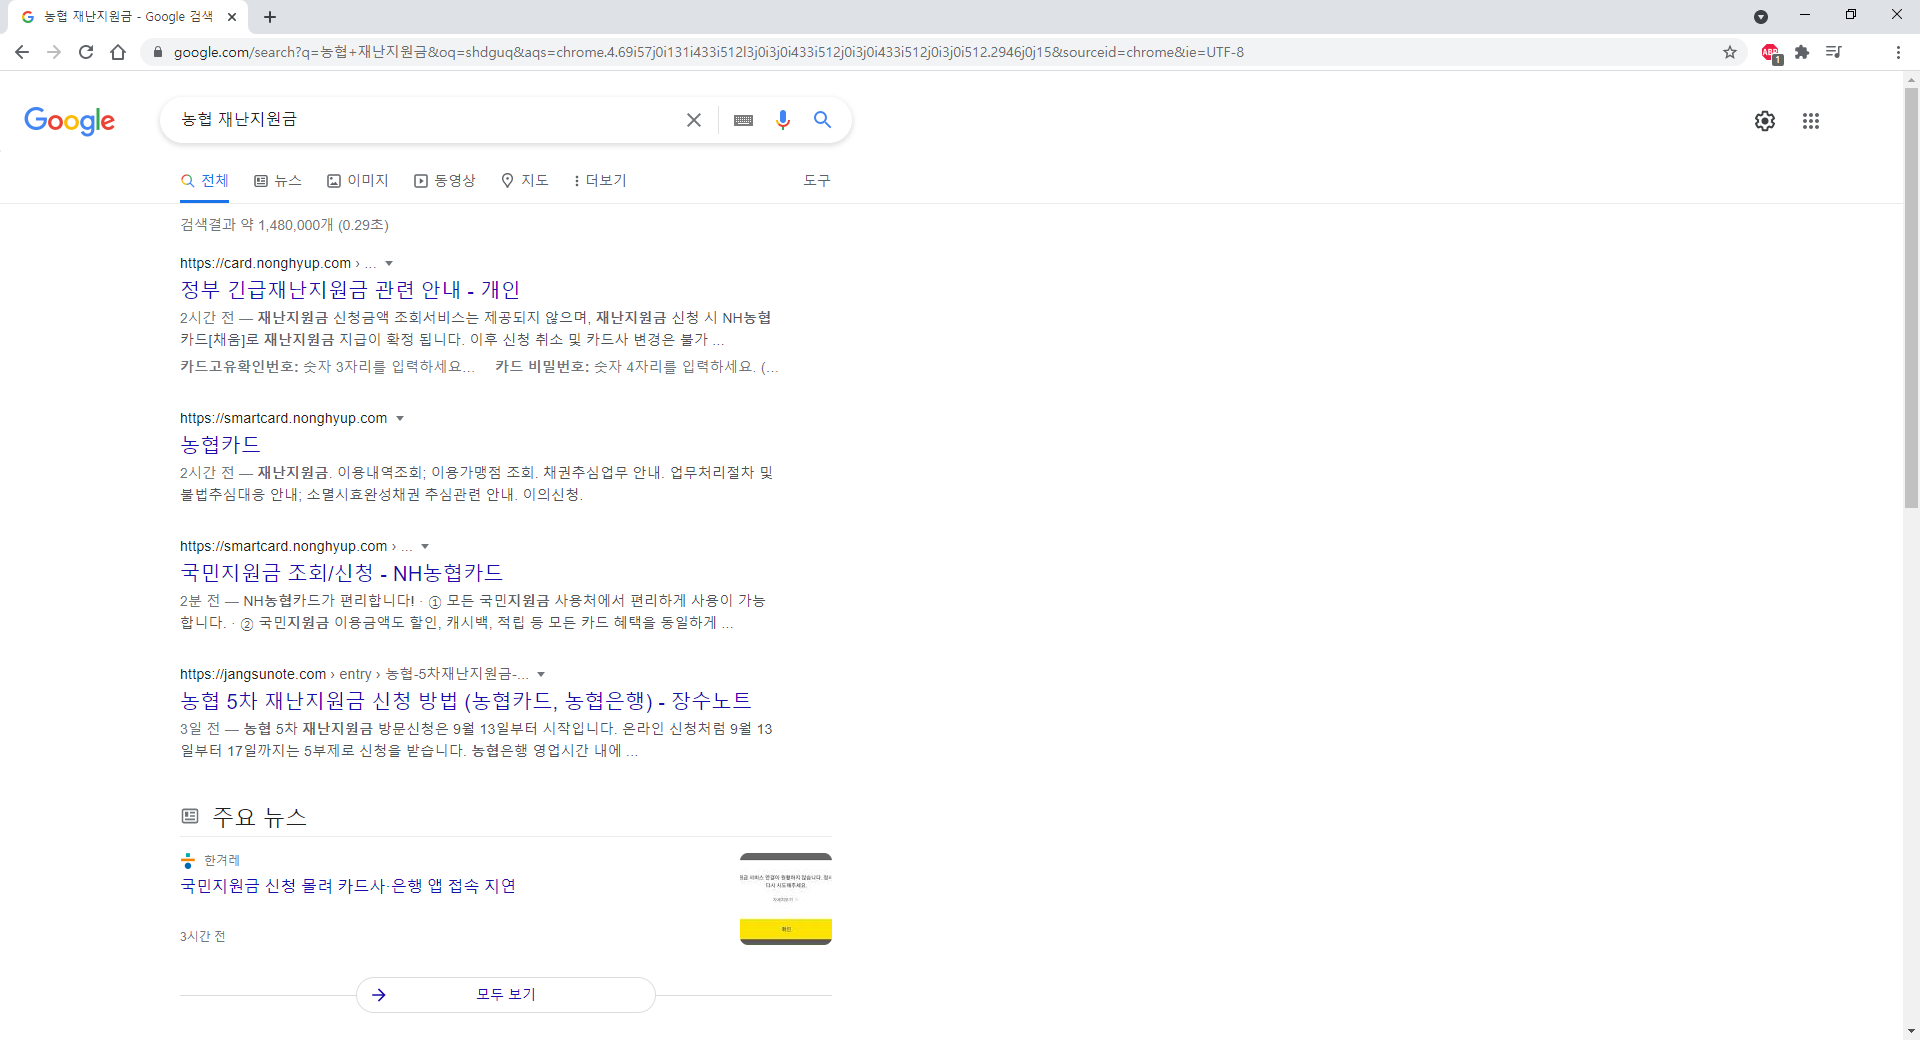
Task: Click the 3시간 전 news timestamp
Action: [203, 937]
